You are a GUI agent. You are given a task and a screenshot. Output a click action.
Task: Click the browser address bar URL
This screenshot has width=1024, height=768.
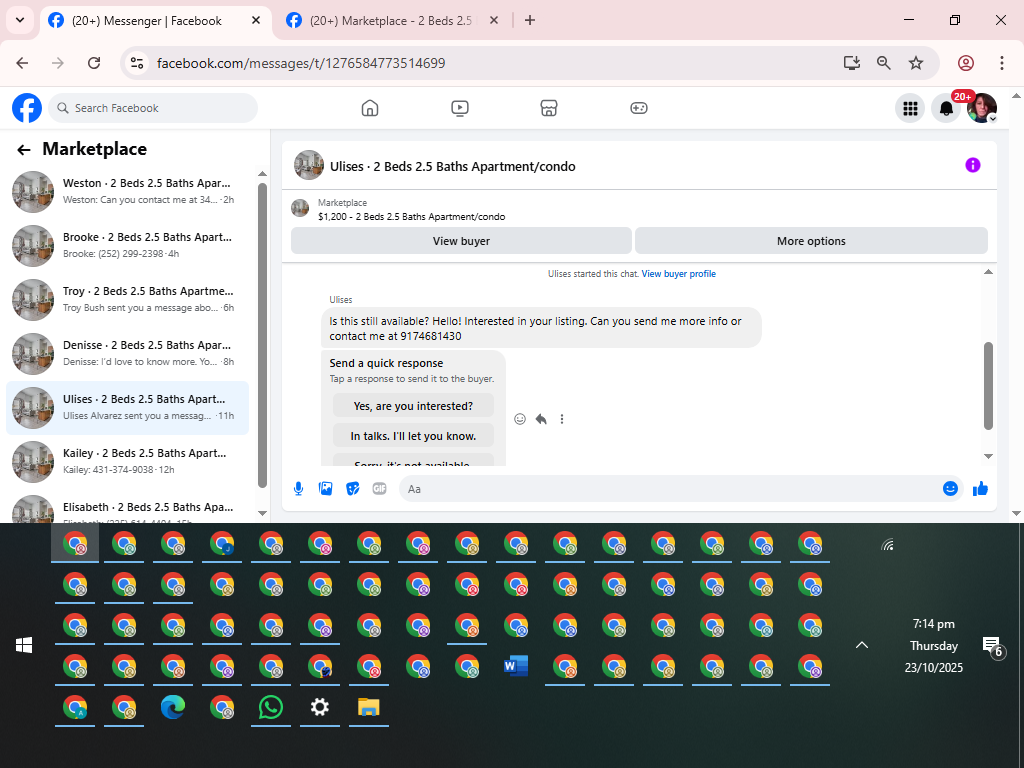[301, 63]
